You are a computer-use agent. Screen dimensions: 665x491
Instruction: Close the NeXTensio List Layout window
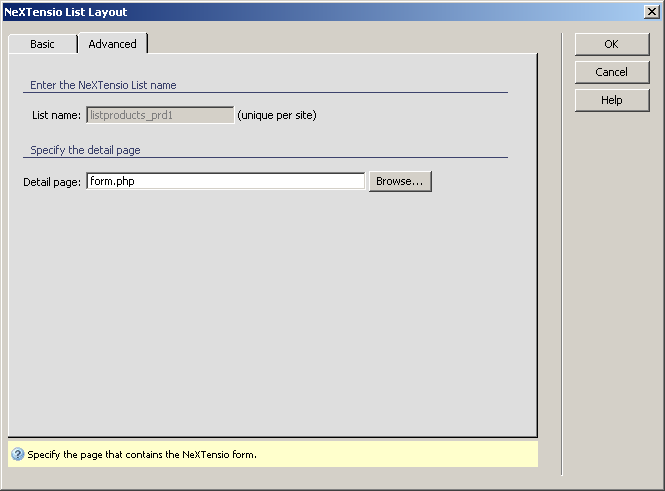(651, 12)
